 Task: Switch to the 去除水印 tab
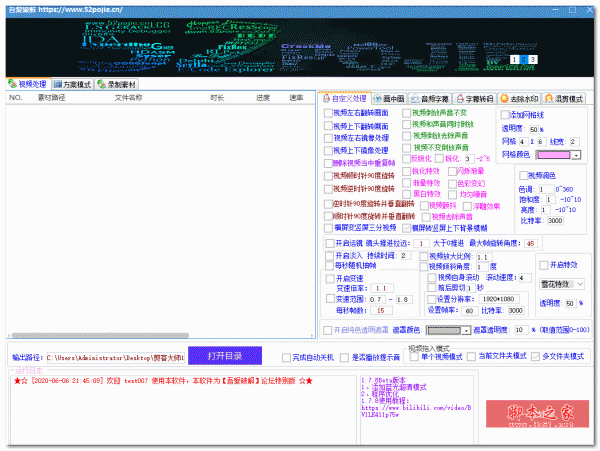point(519,99)
